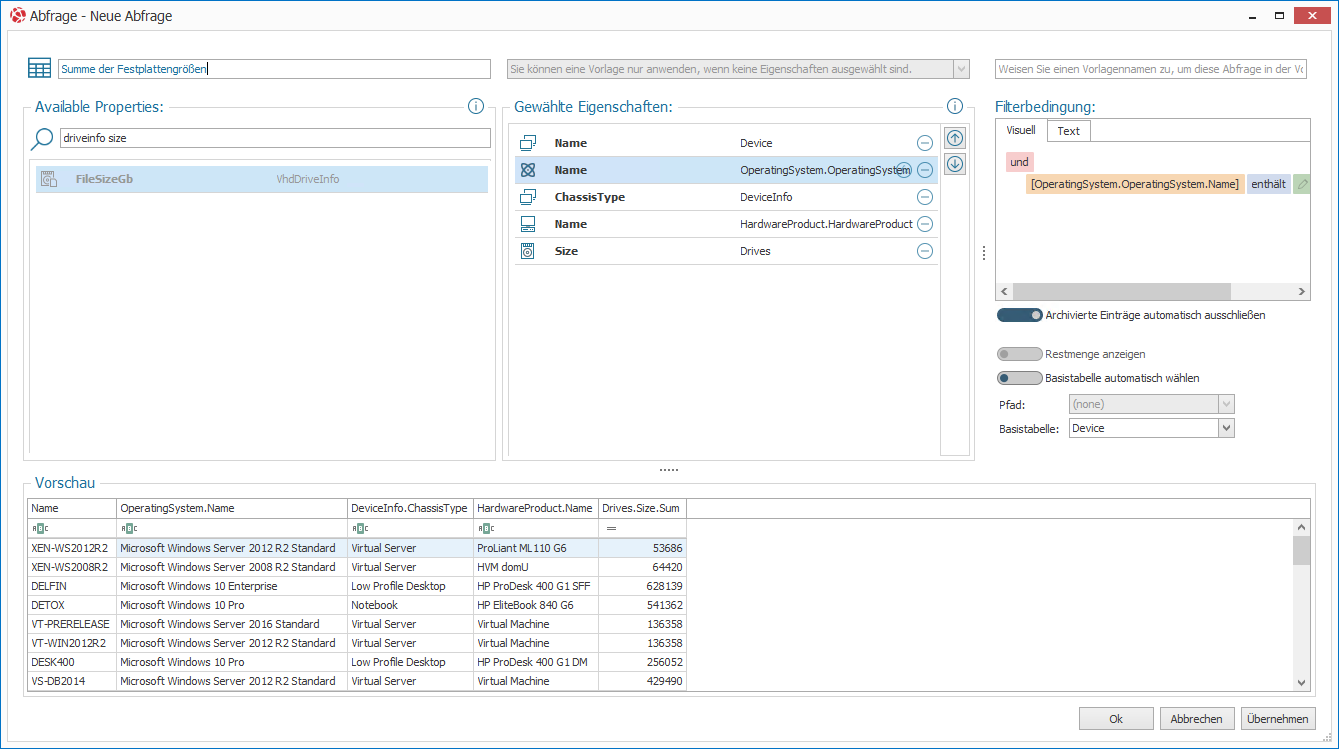The width and height of the screenshot is (1339, 749).
Task: Open the Basistabelle dropdown
Action: pos(1226,428)
